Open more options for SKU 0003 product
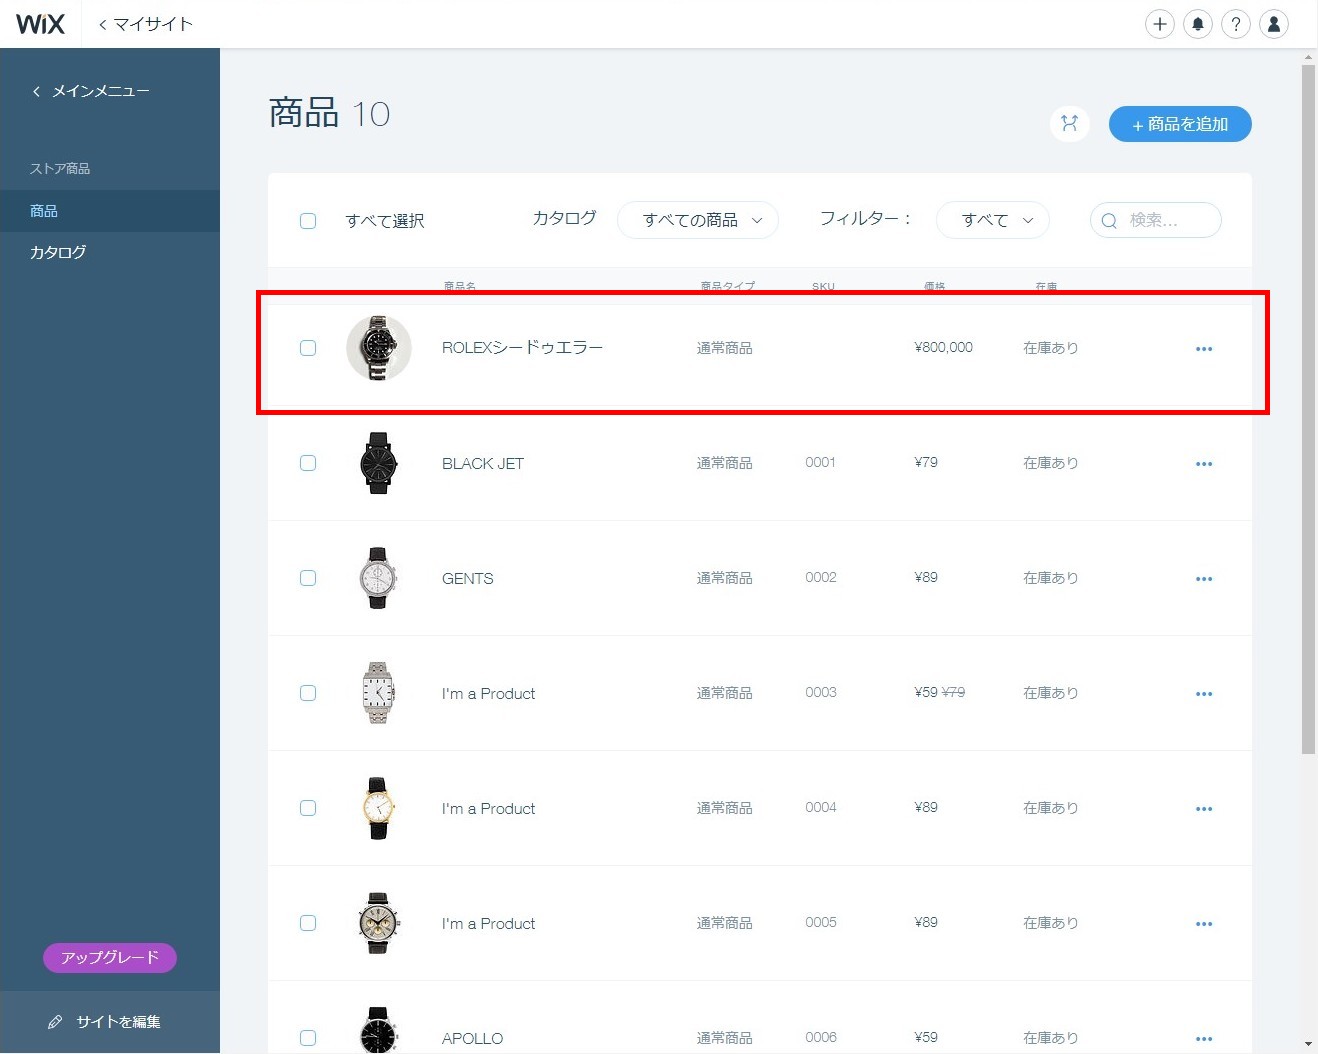Viewport: 1318px width, 1054px height. (x=1204, y=694)
